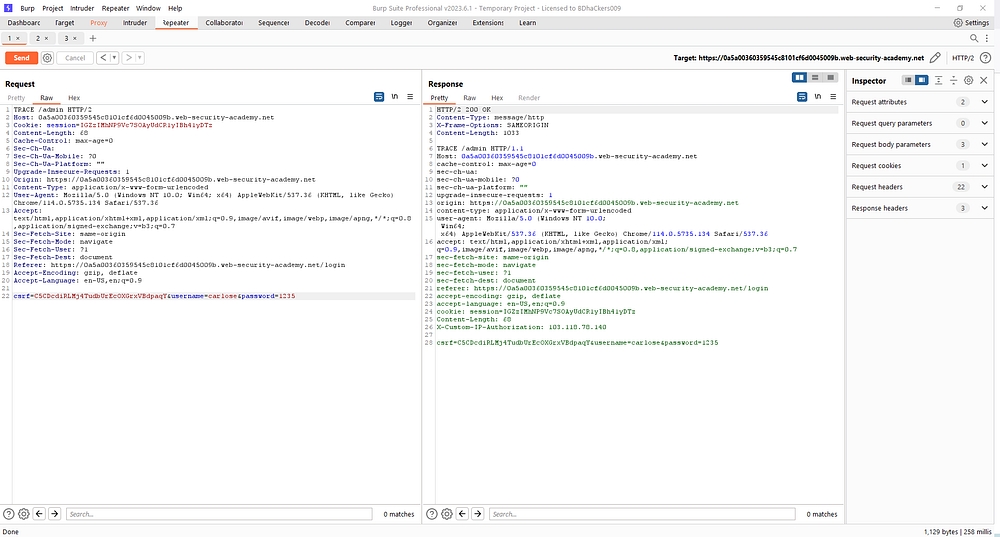The height and width of the screenshot is (537, 1000).
Task: Open the Hex view of Response
Action: [497, 98]
